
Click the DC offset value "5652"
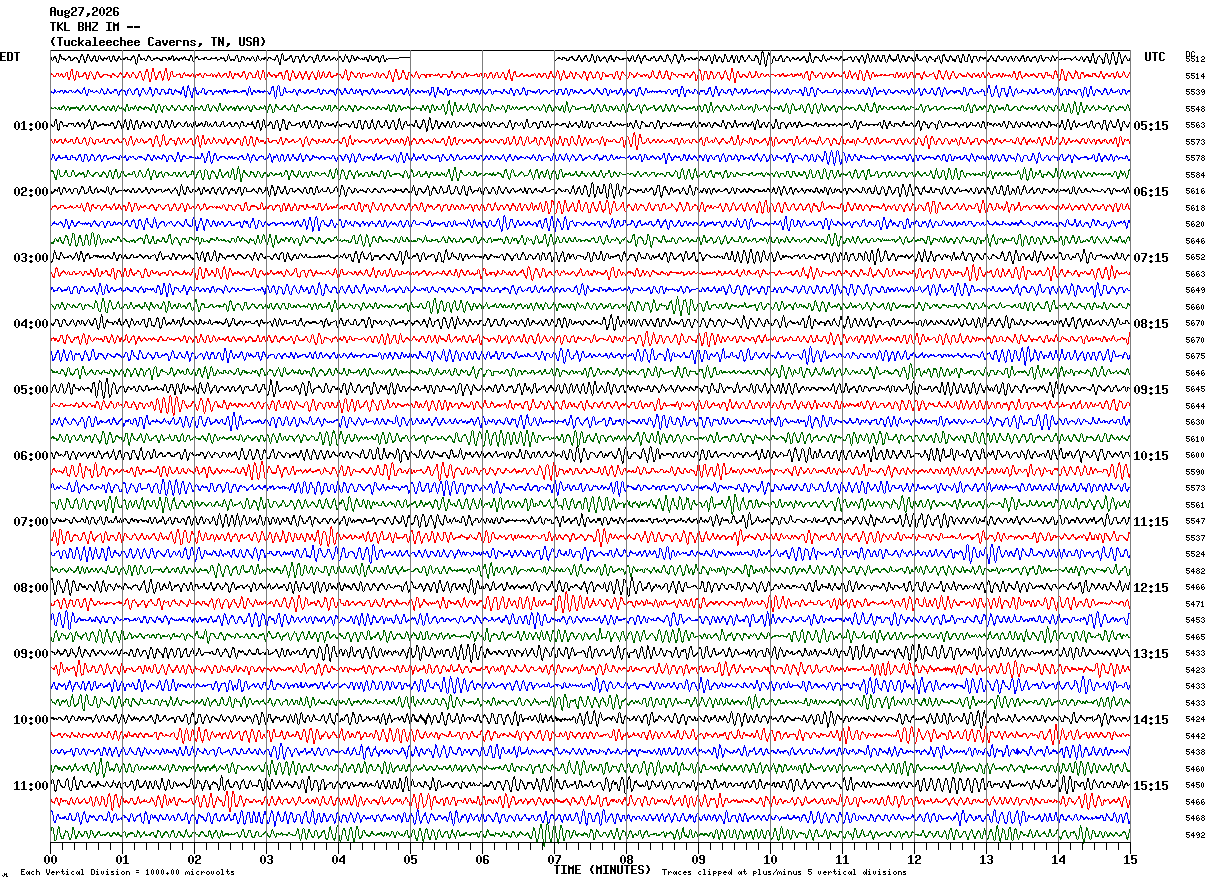coord(1195,258)
